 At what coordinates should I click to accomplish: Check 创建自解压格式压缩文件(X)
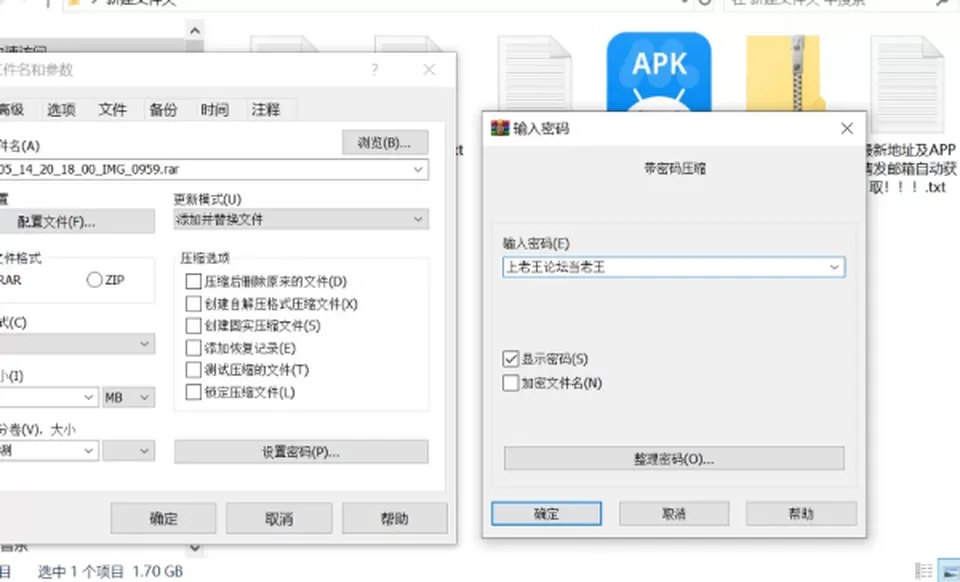pyautogui.click(x=193, y=304)
